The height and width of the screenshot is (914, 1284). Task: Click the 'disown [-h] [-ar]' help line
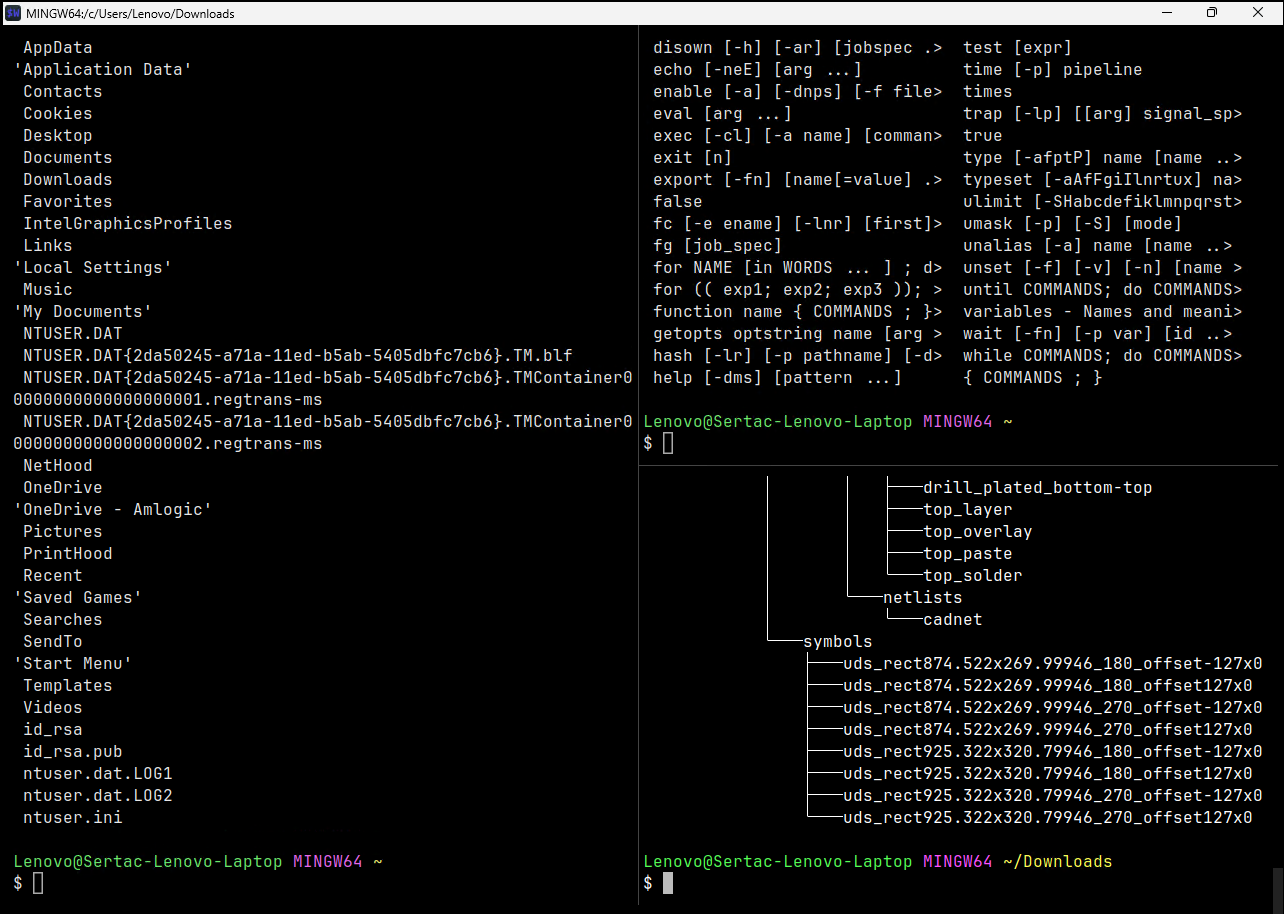click(798, 48)
